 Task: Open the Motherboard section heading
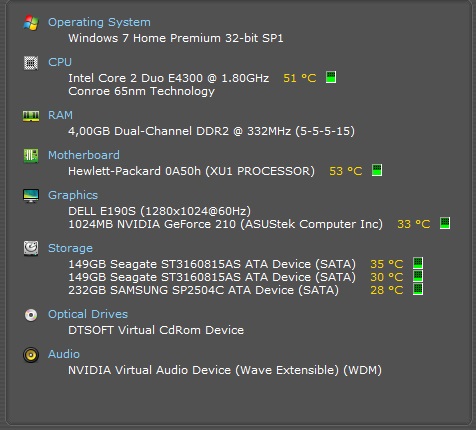tap(84, 155)
